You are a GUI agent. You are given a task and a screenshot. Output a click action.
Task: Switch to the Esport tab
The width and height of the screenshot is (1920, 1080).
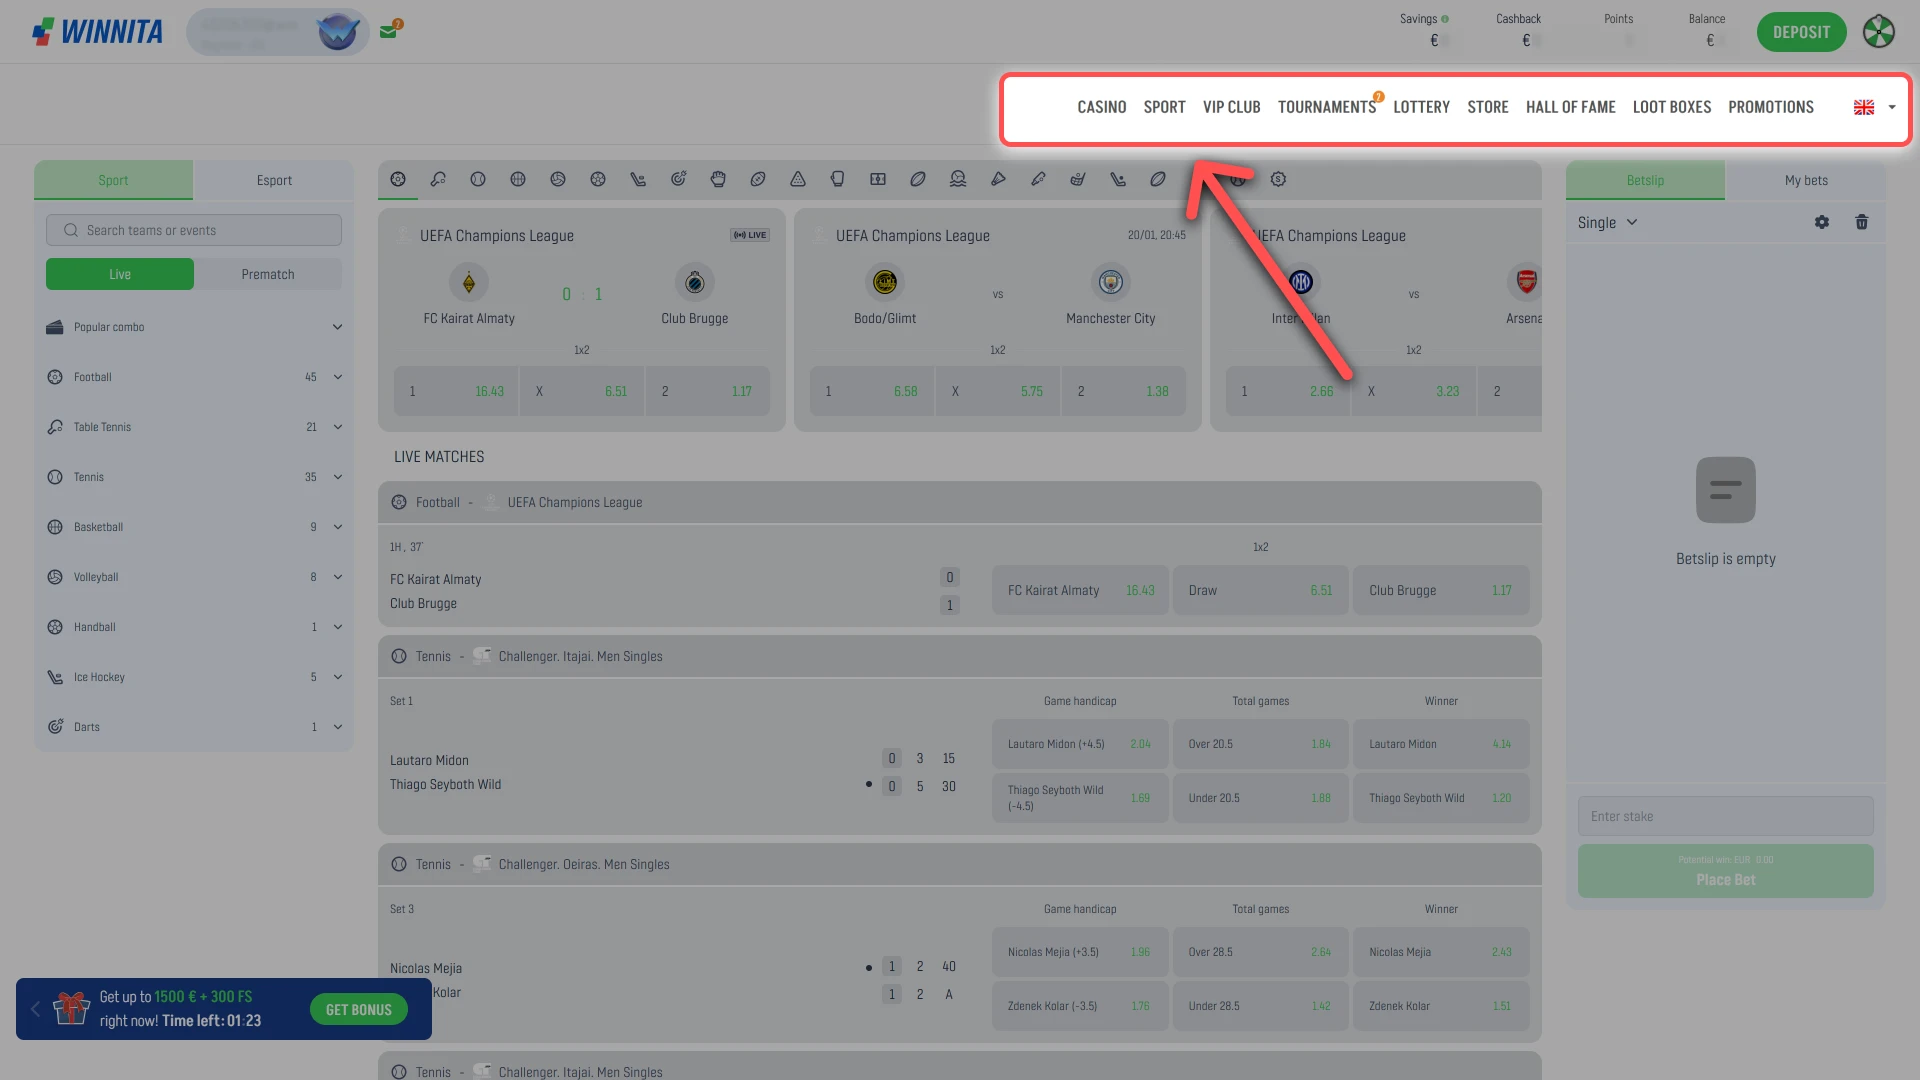point(274,180)
